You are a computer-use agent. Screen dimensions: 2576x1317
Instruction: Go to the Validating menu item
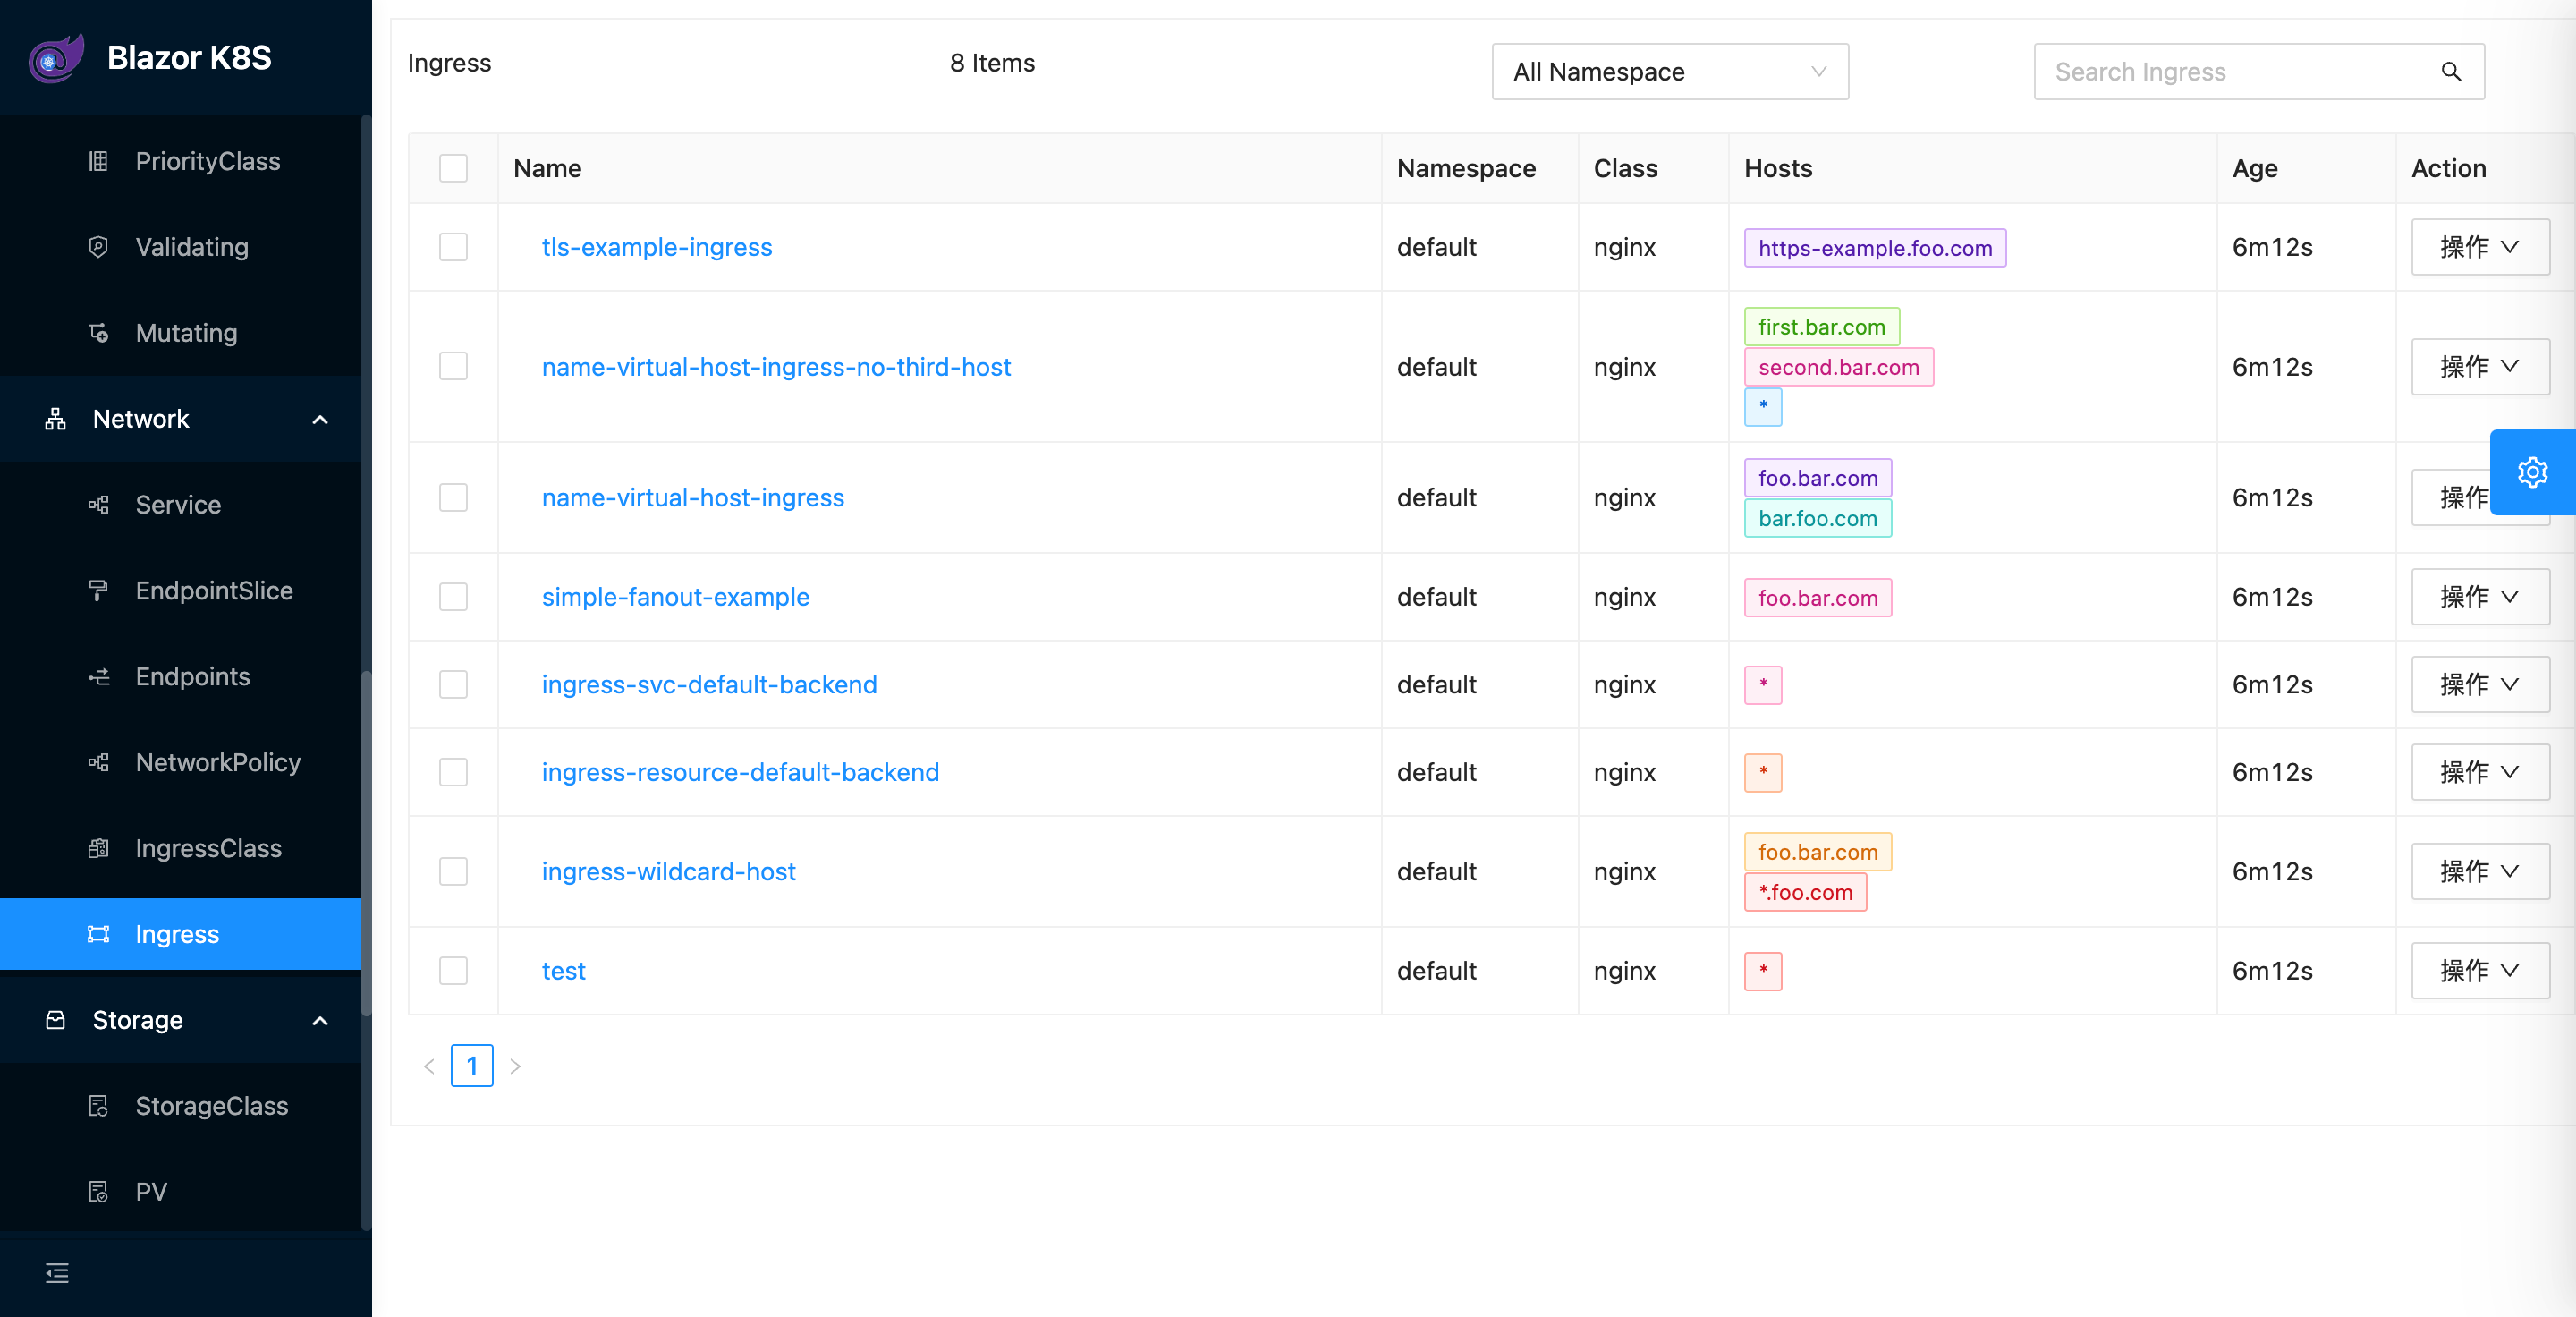192,247
